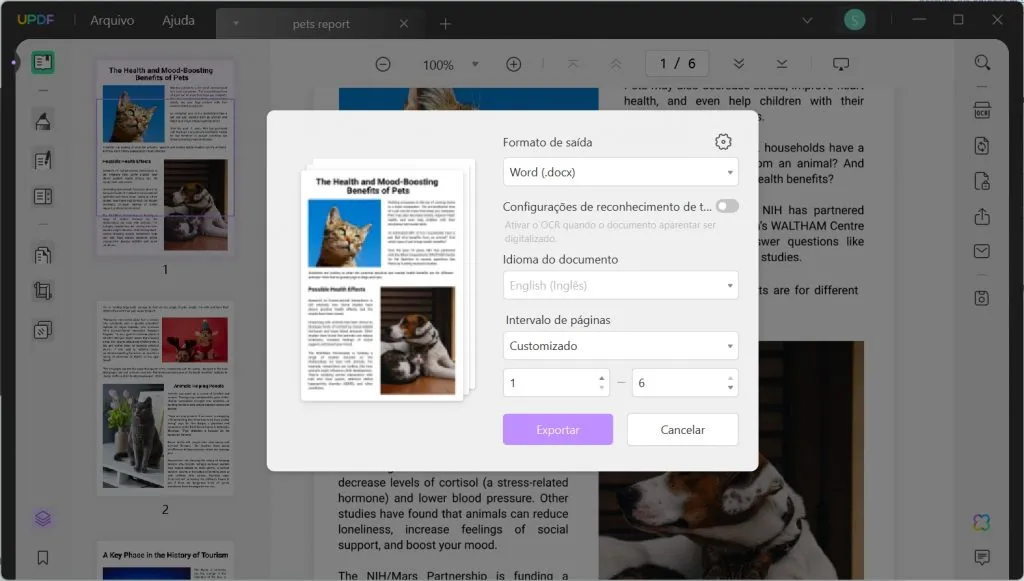Screen dimensions: 1024x581
Task: Open the Arquivo menu
Action: pyautogui.click(x=111, y=19)
